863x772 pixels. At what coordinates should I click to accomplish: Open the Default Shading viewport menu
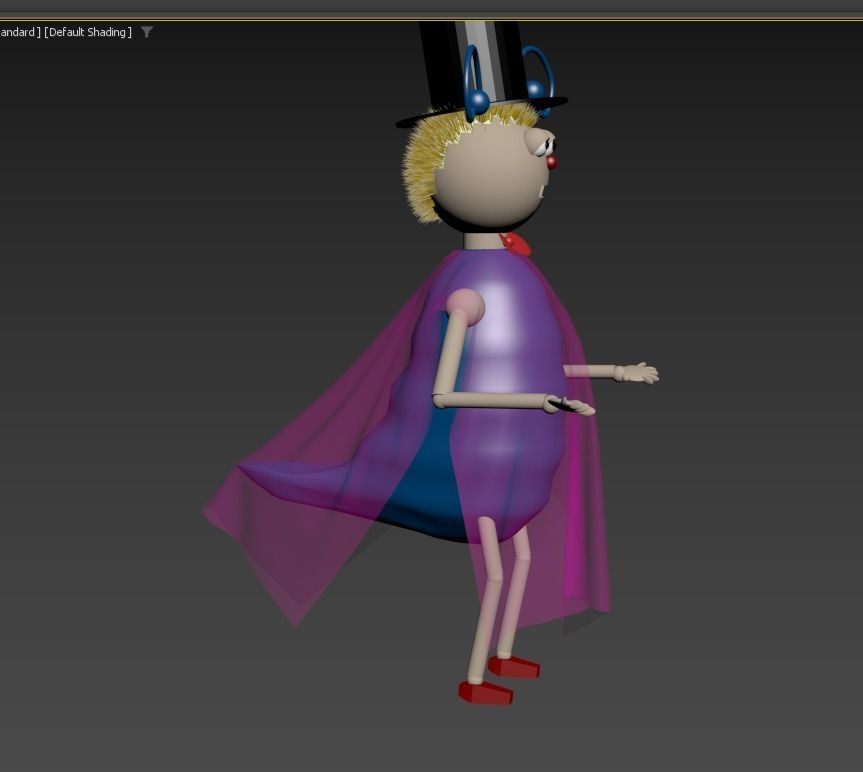tap(89, 33)
